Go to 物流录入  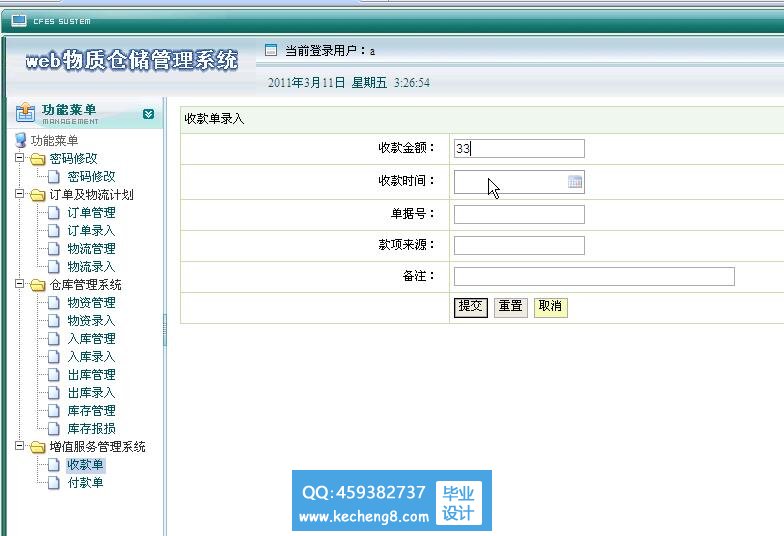[92, 266]
